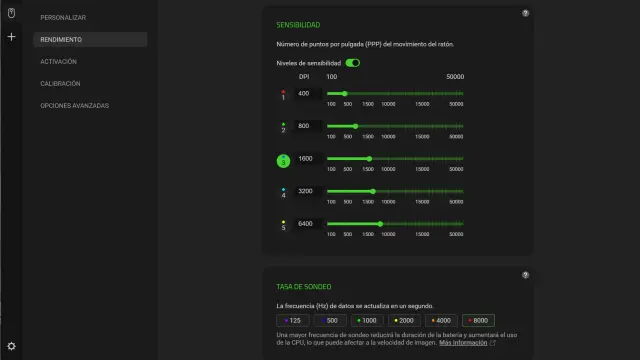This screenshot has width=640, height=360.
Task: Open help for Tasa de sondeo section
Action: coord(525,275)
